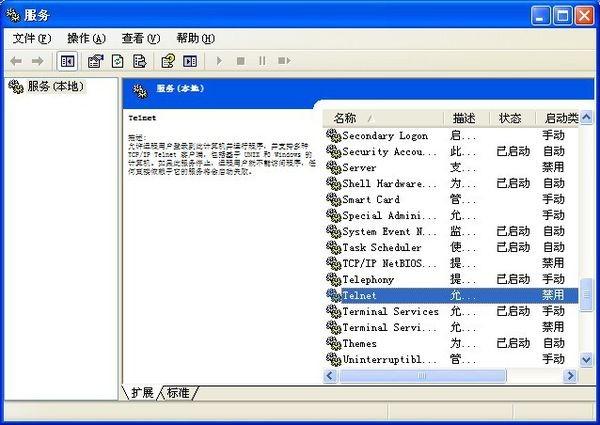Select the Smart Card service
600x425 pixels.
(x=452, y=199)
